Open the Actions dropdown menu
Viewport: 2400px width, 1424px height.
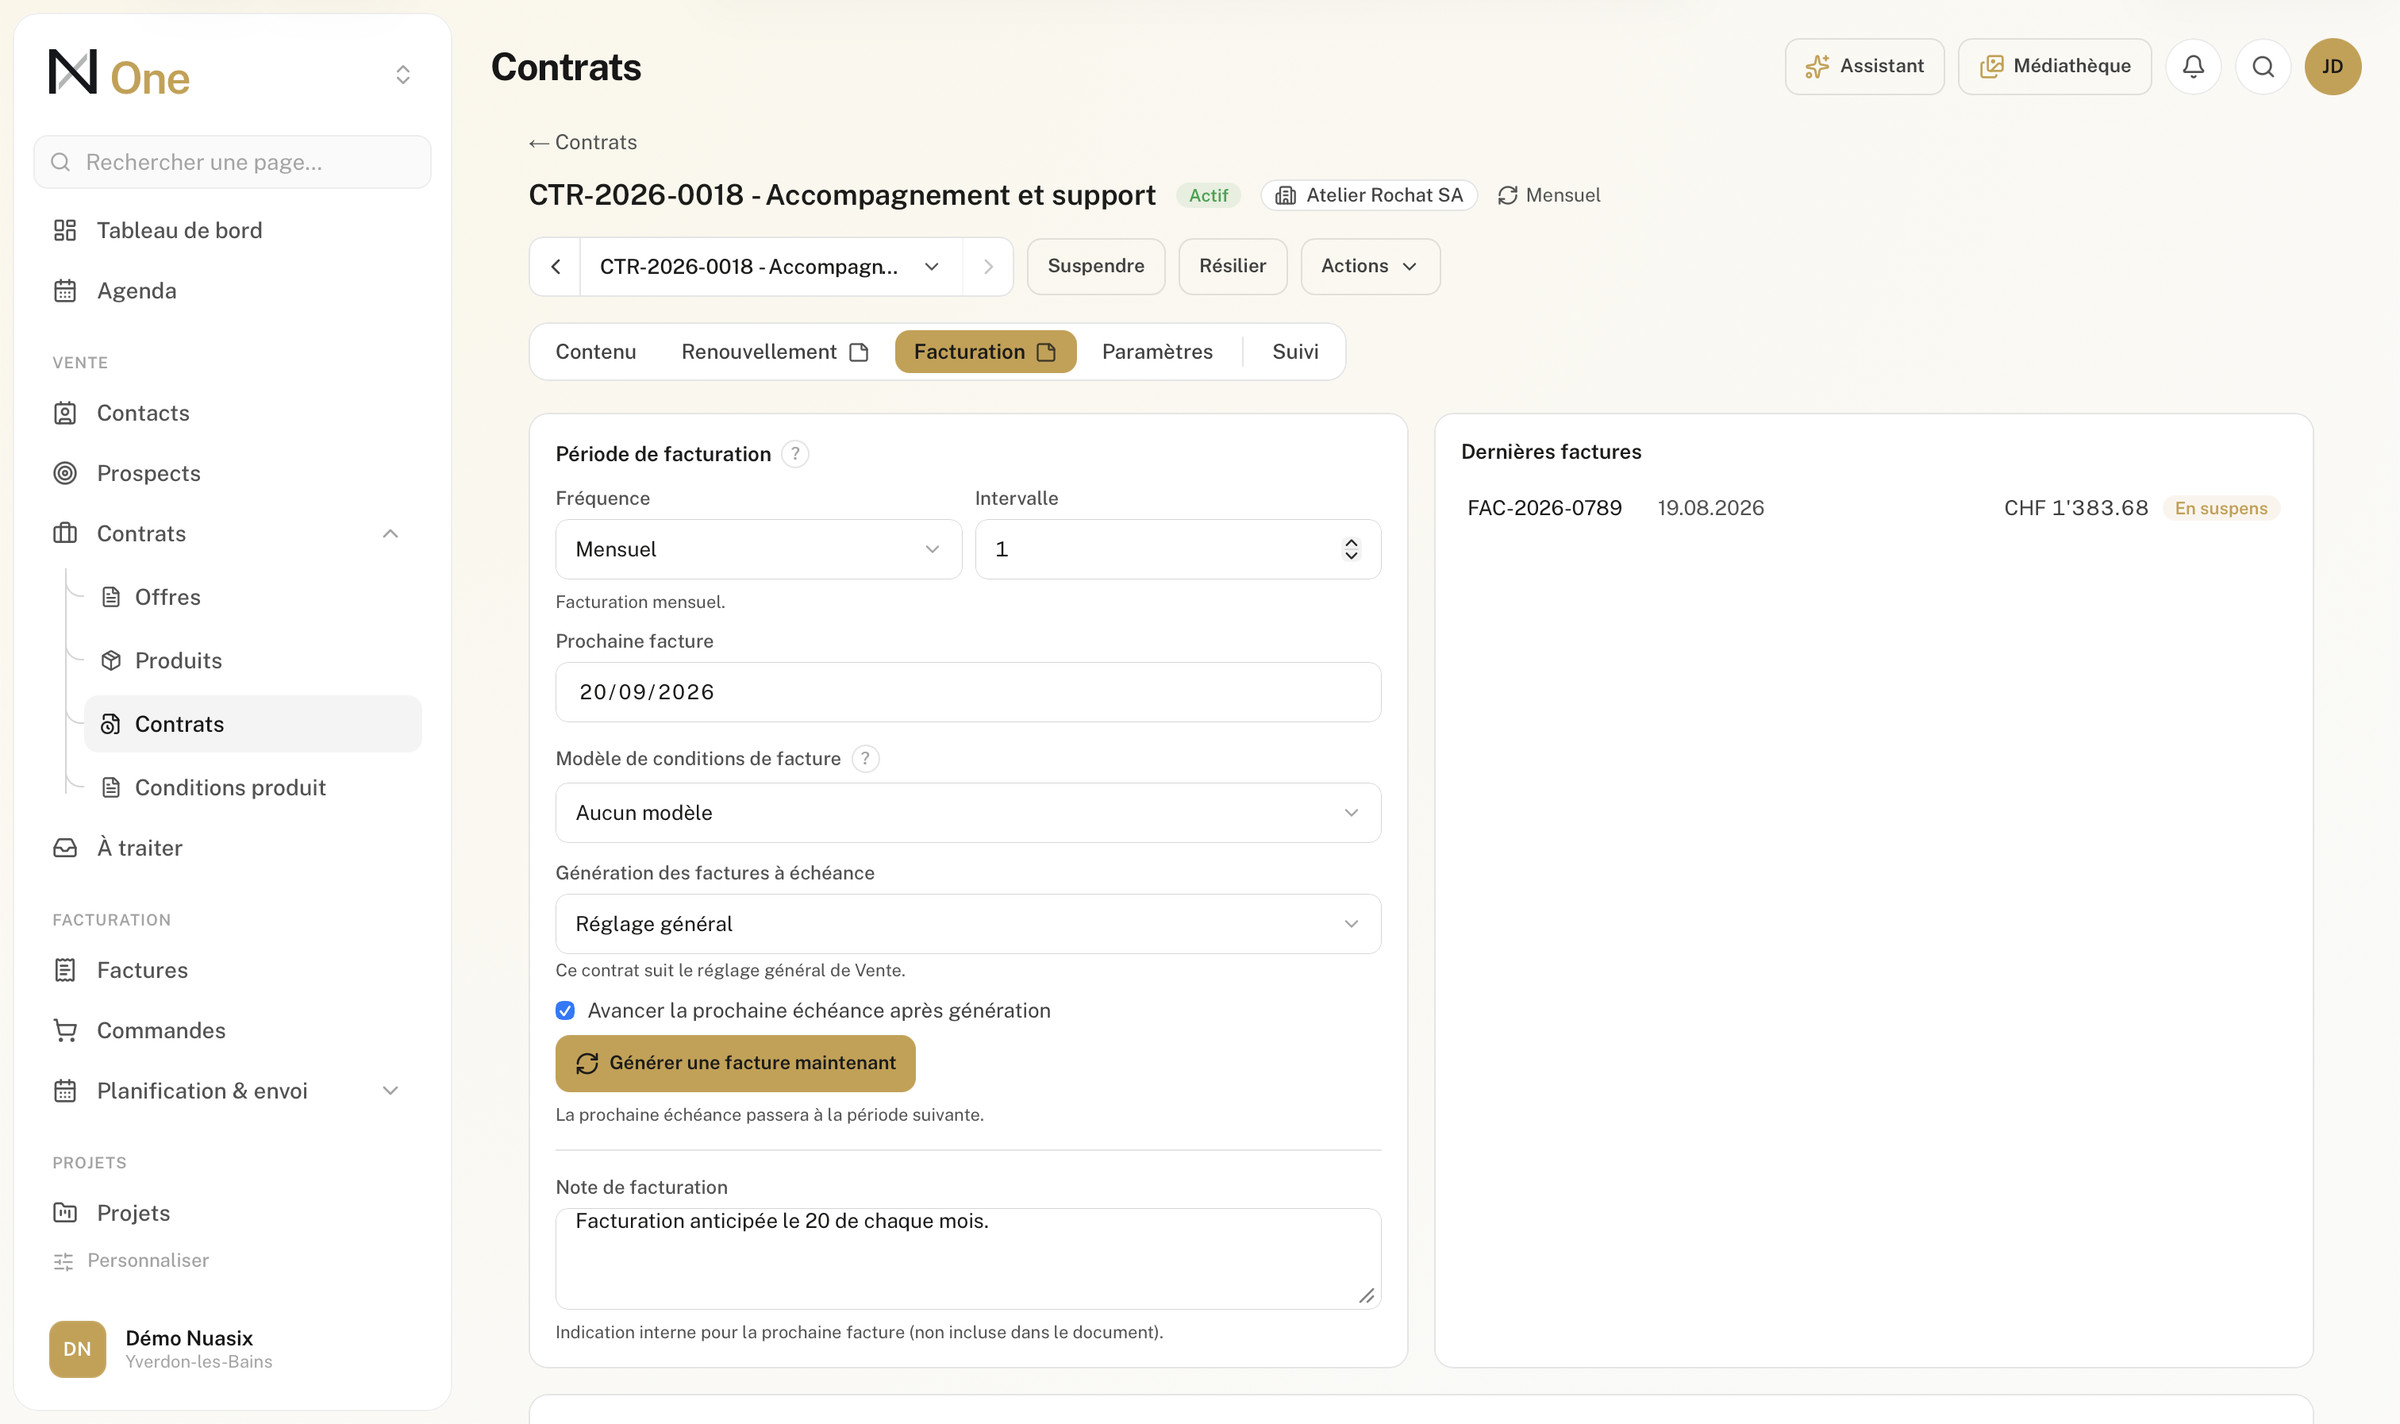[1370, 266]
